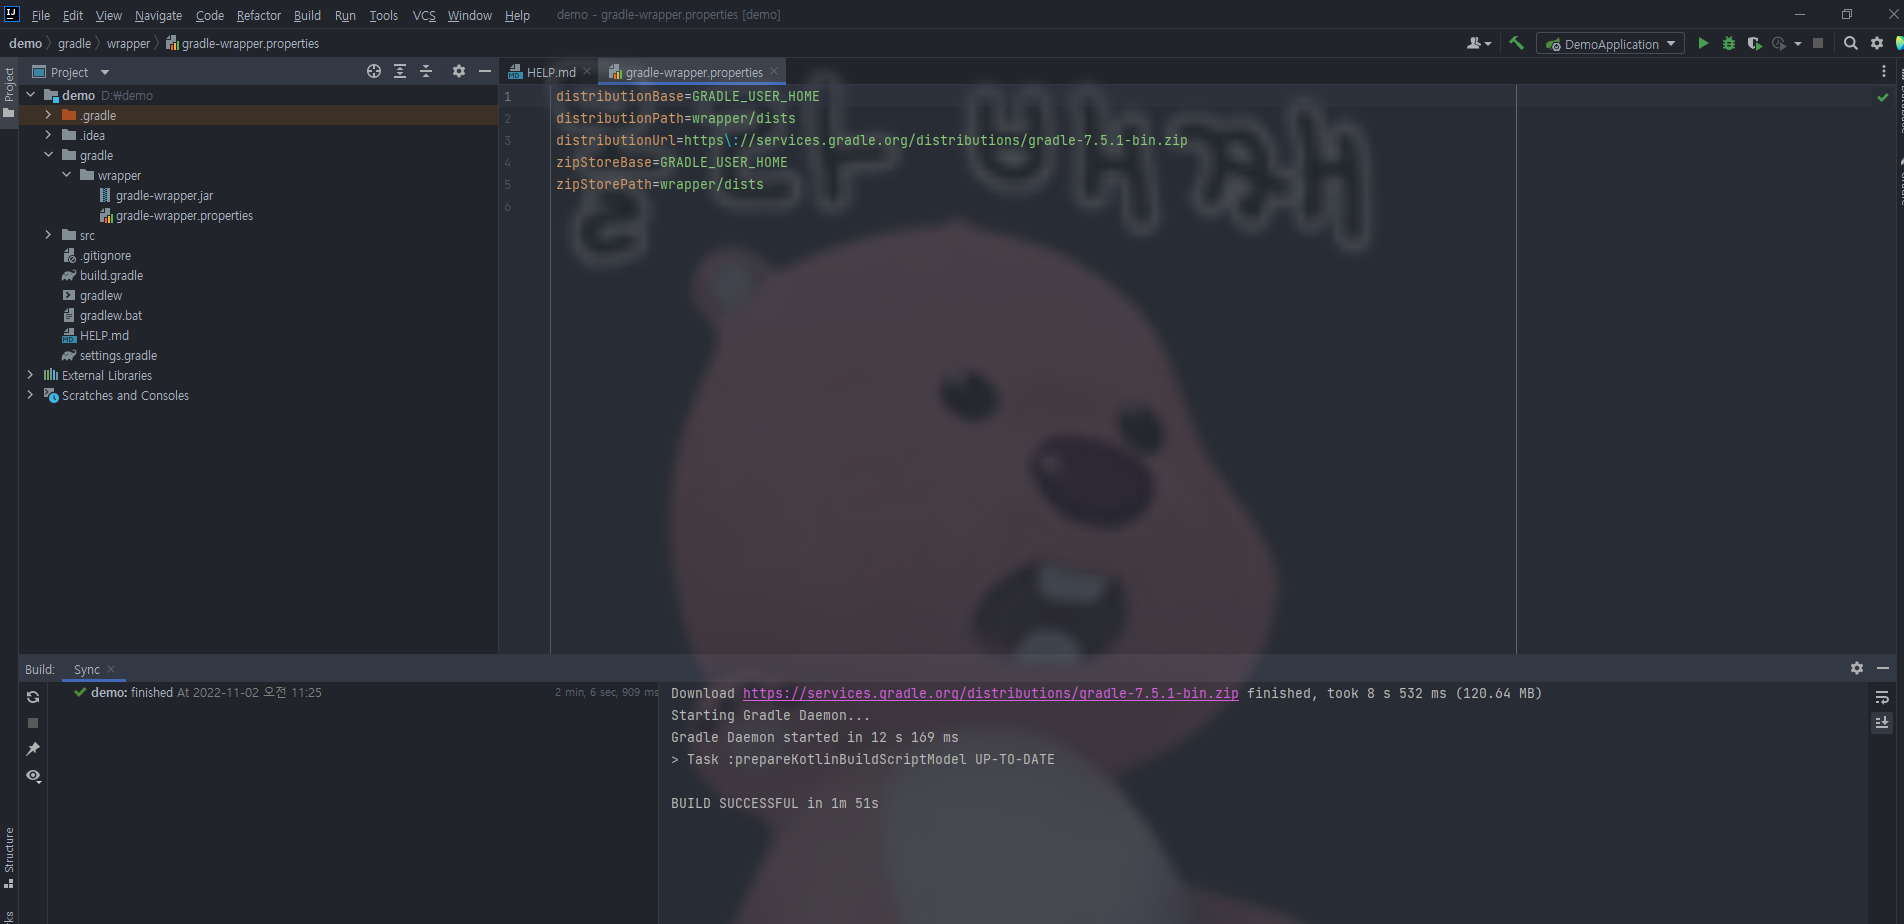1904x924 pixels.
Task: Select gradle-wrapper.jar in project tree
Action: pyautogui.click(x=164, y=195)
